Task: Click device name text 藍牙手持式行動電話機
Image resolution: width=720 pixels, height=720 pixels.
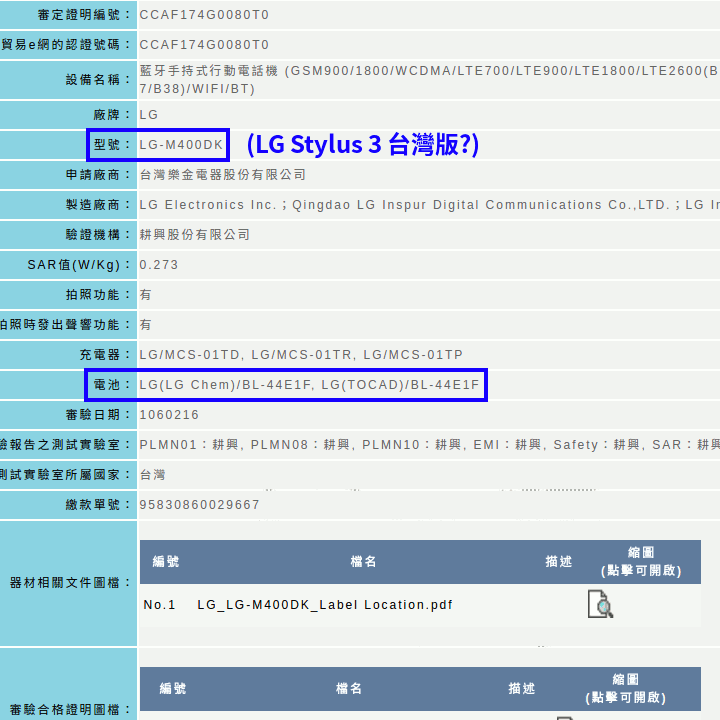Action: point(209,71)
